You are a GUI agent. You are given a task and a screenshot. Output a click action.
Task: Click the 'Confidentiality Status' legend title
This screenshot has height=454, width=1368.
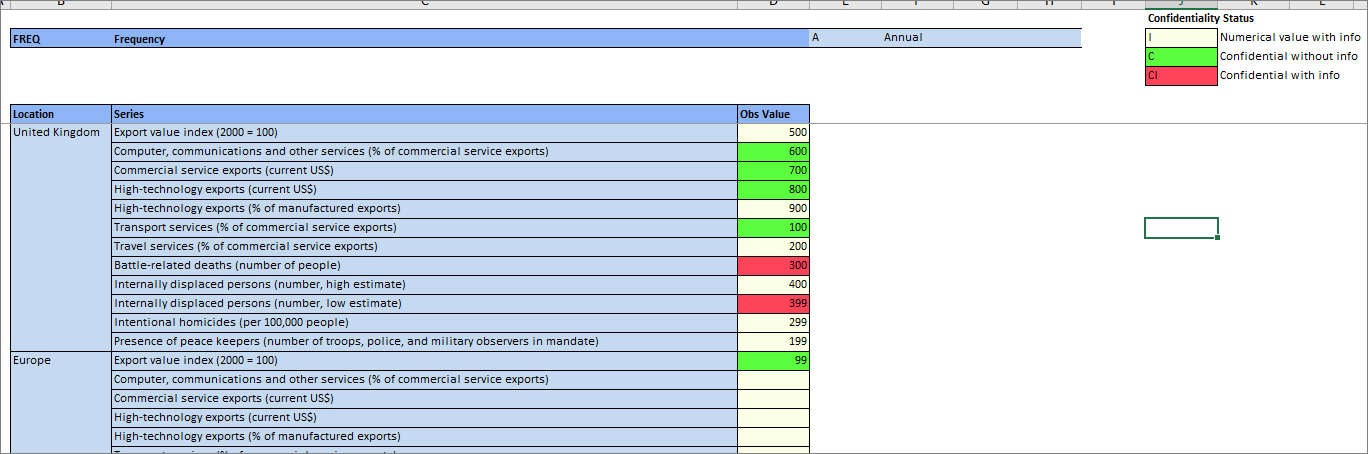[x=1200, y=18]
